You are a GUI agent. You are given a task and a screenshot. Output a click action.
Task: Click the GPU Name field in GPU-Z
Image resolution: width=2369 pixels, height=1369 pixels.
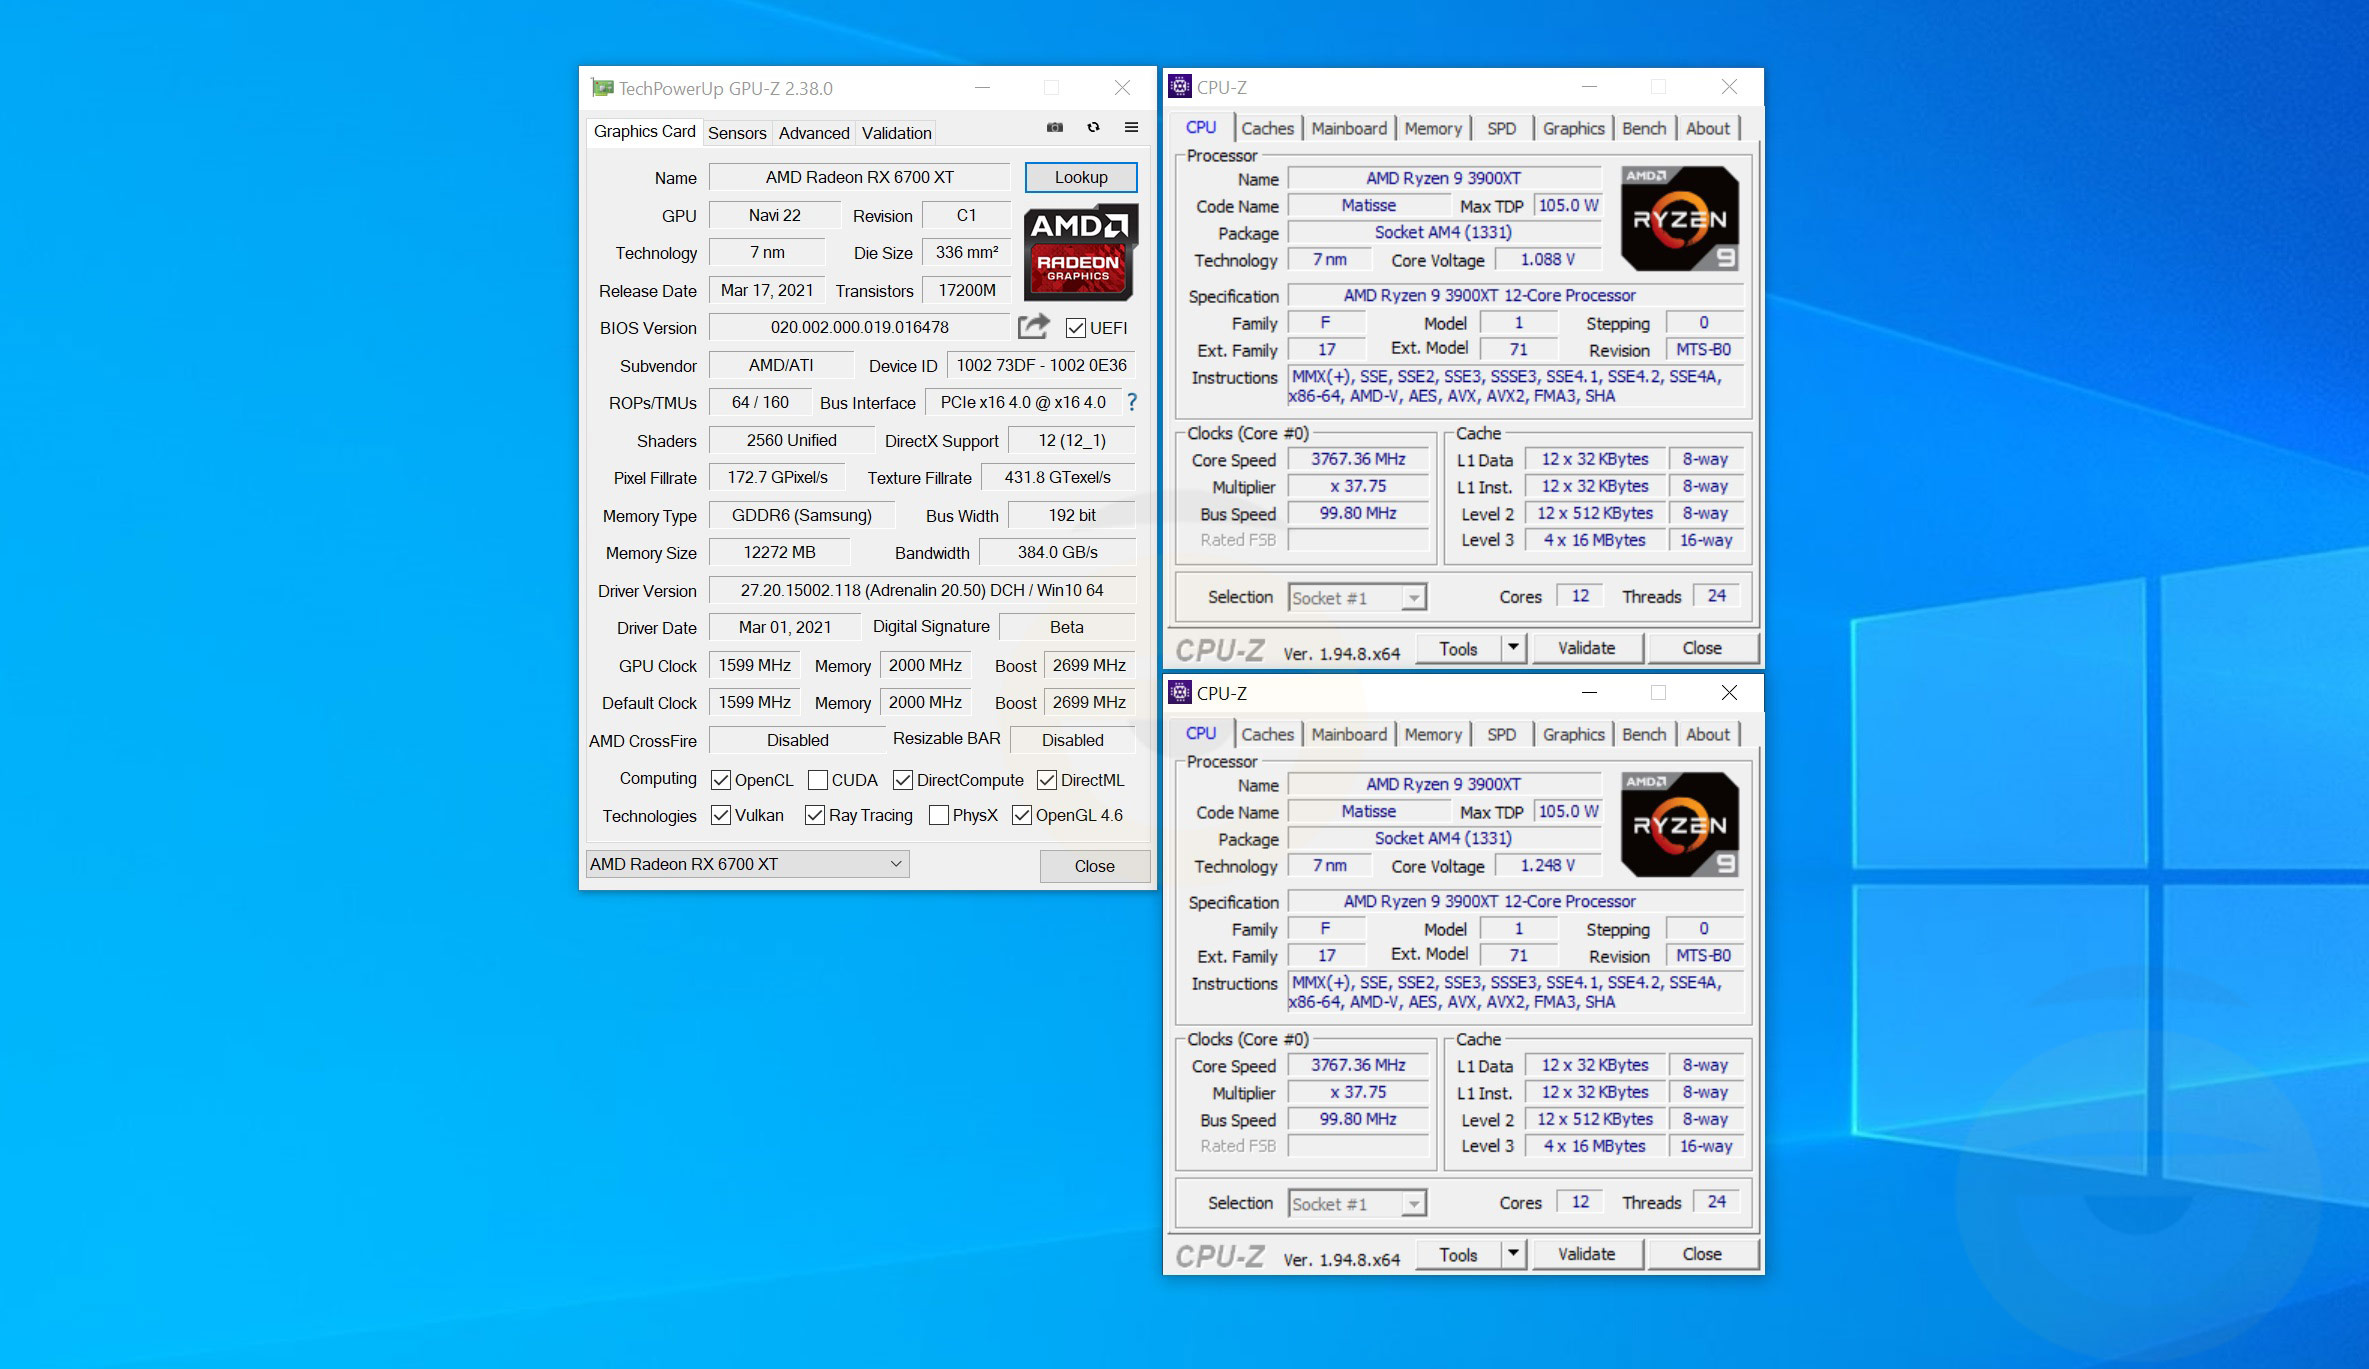click(x=860, y=177)
